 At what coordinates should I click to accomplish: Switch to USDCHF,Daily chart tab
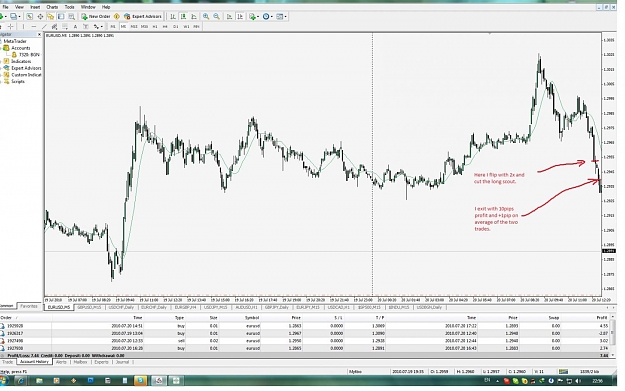pos(122,307)
